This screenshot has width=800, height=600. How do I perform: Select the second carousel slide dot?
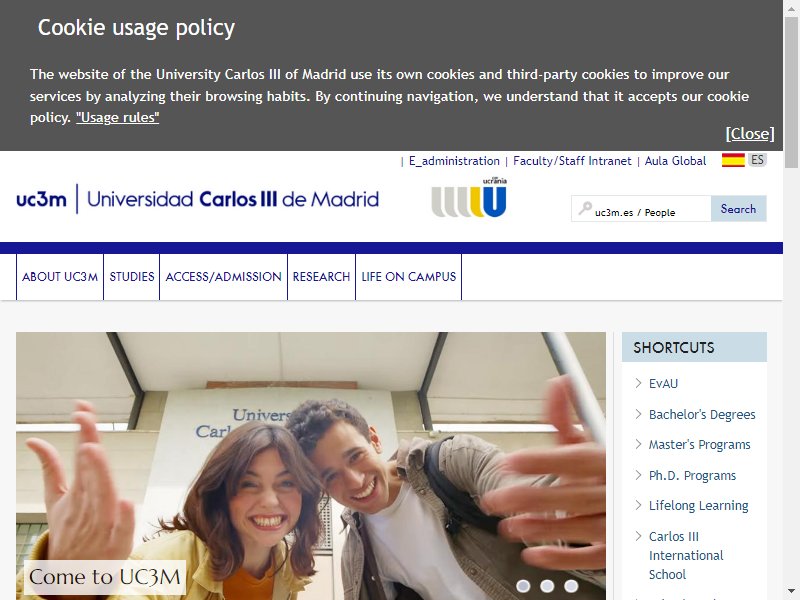[x=547, y=586]
